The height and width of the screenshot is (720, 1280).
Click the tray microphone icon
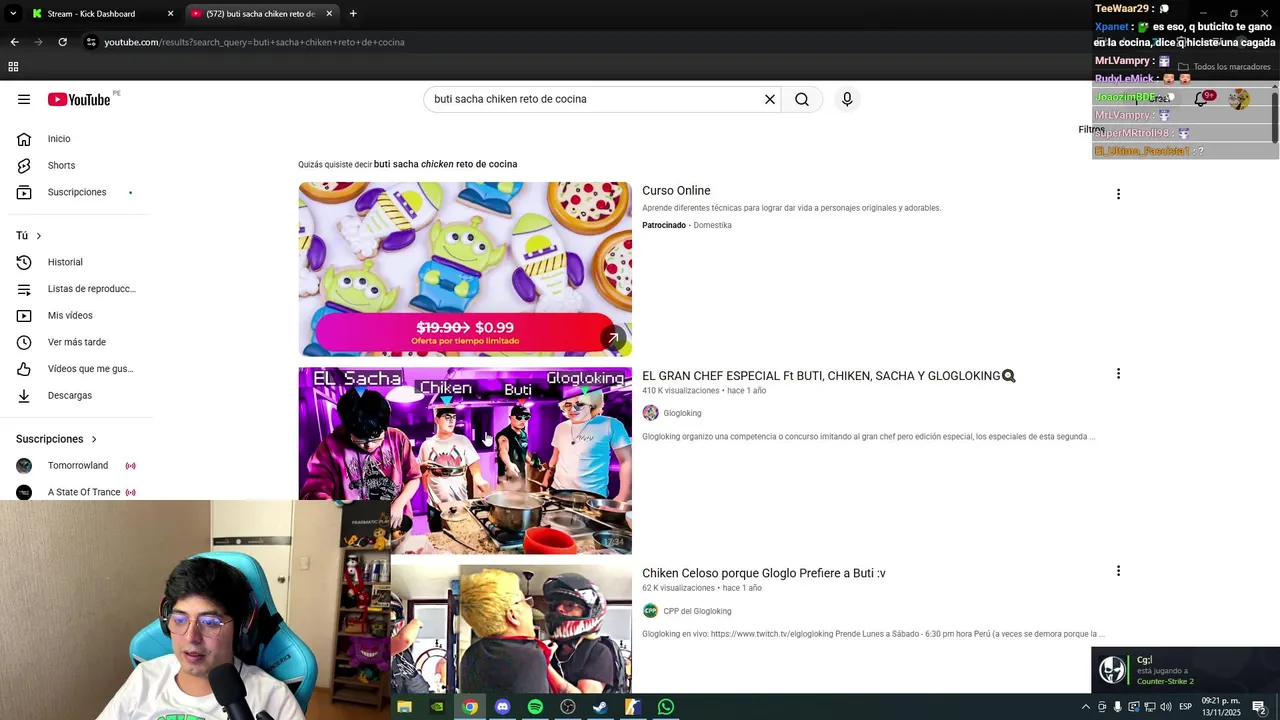click(1117, 707)
